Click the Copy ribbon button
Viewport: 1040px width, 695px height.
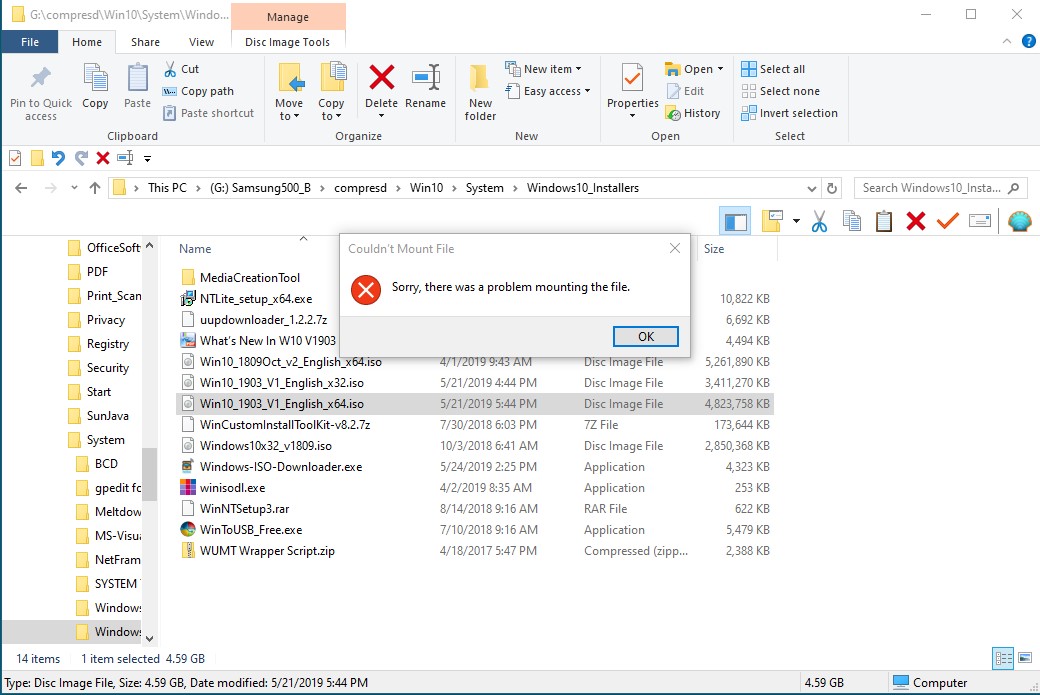pos(95,86)
